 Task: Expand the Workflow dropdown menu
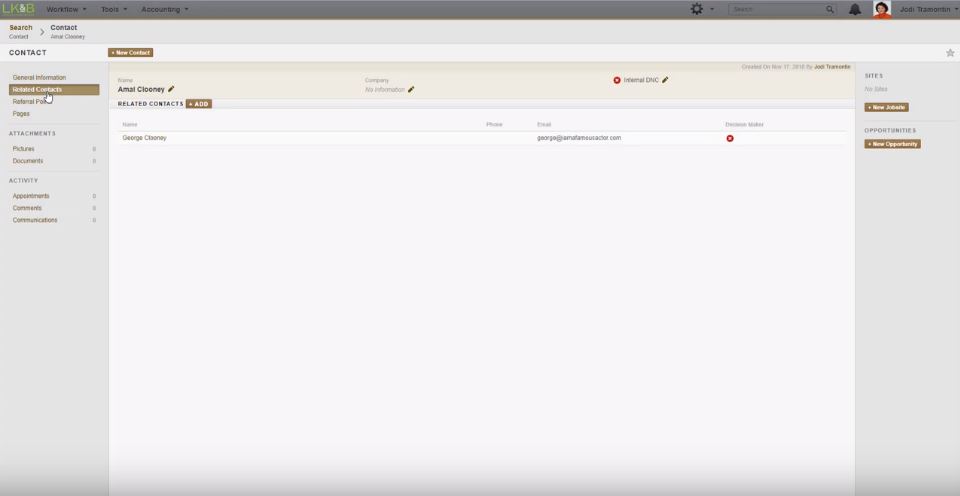(66, 9)
